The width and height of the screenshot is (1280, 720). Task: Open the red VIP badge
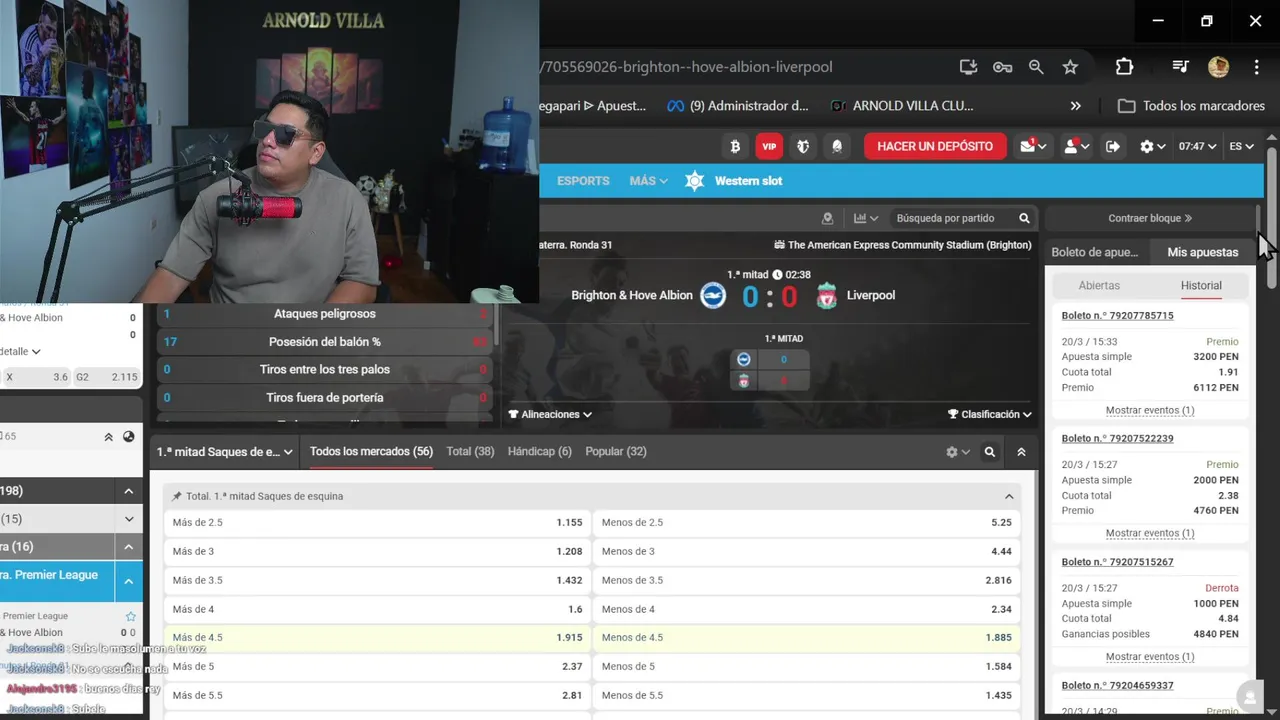(x=769, y=146)
